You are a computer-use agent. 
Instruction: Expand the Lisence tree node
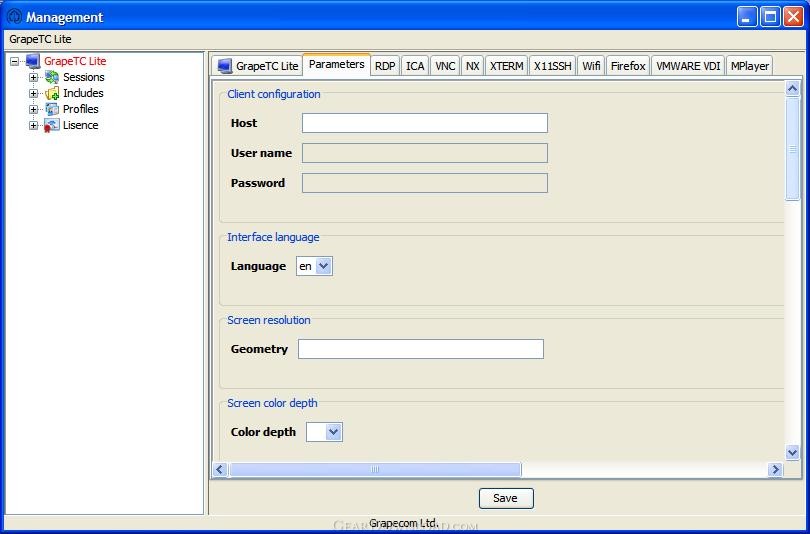coord(34,125)
